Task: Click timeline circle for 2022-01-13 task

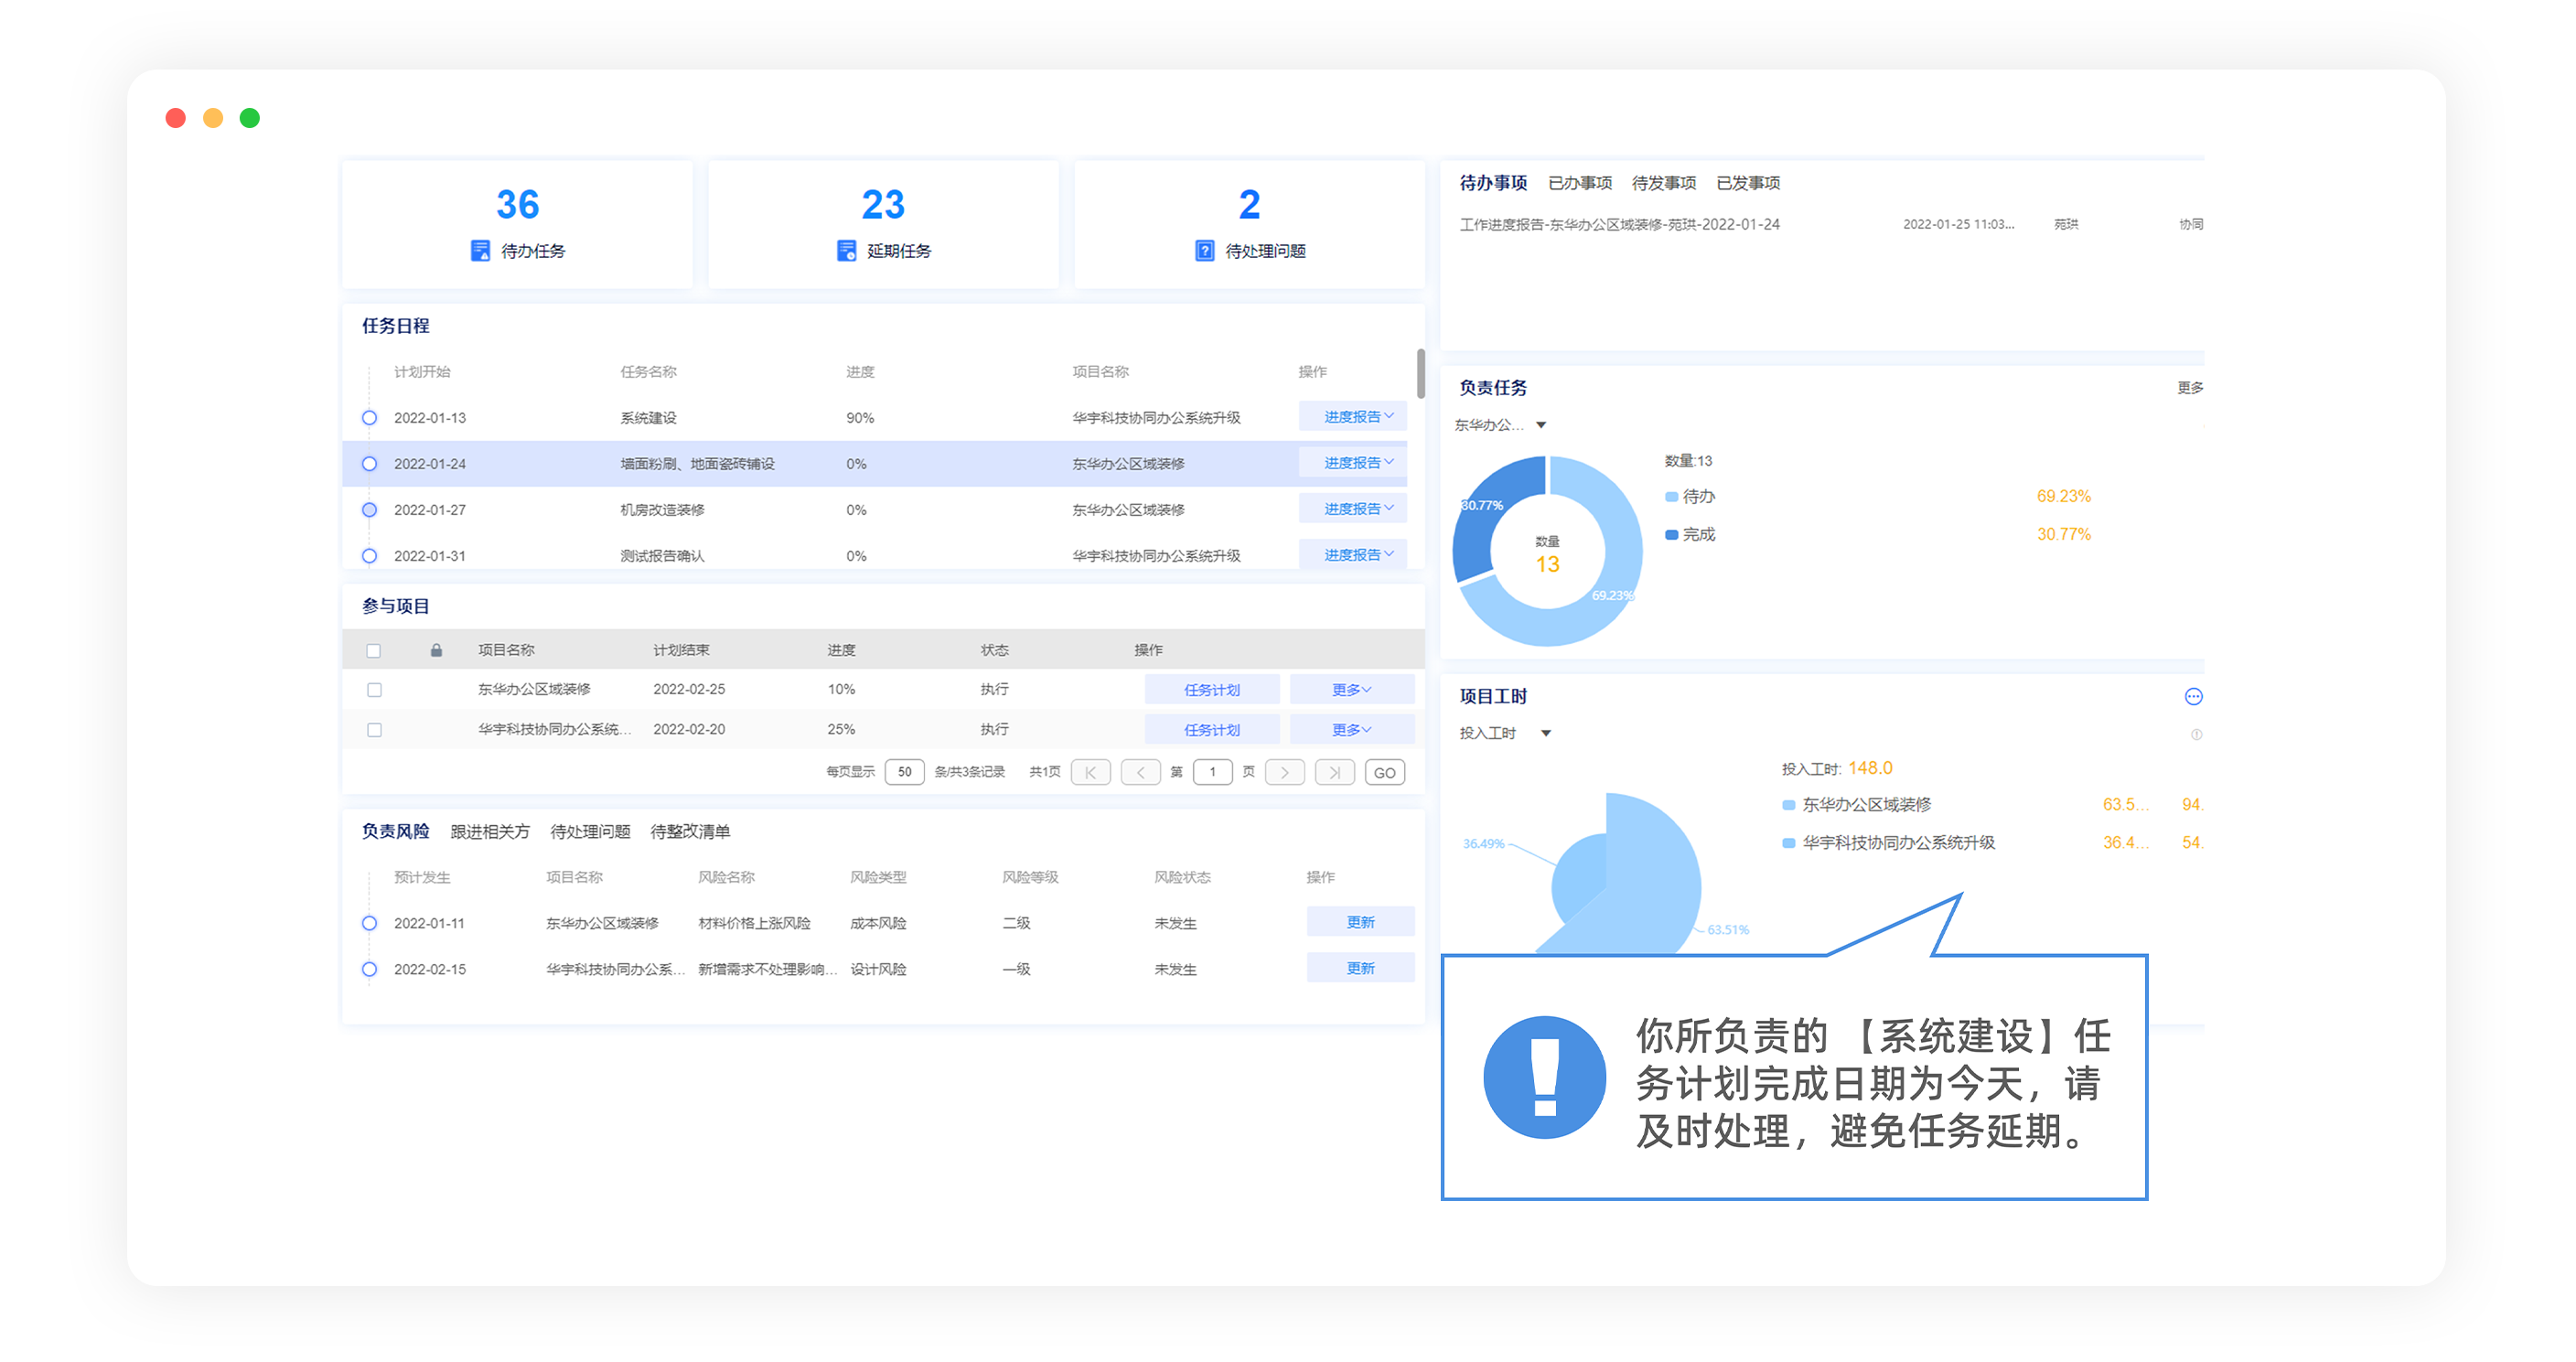Action: [369, 418]
